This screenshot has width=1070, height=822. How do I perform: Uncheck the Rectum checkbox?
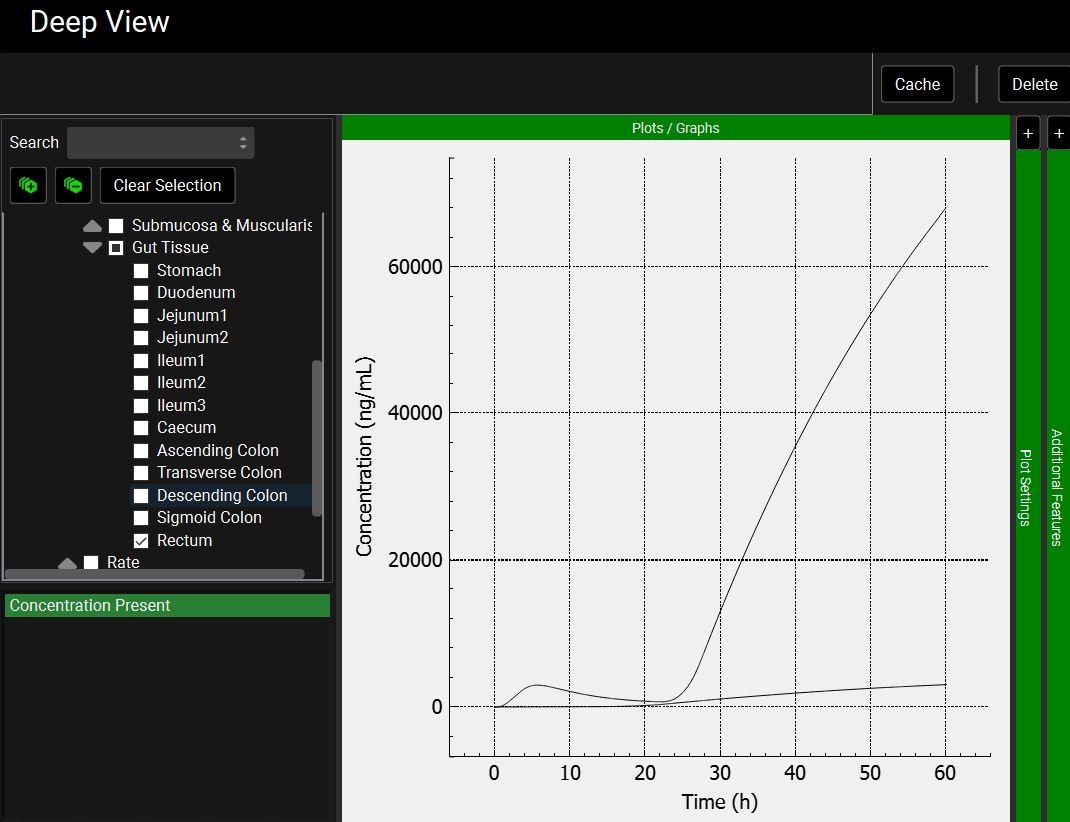141,541
